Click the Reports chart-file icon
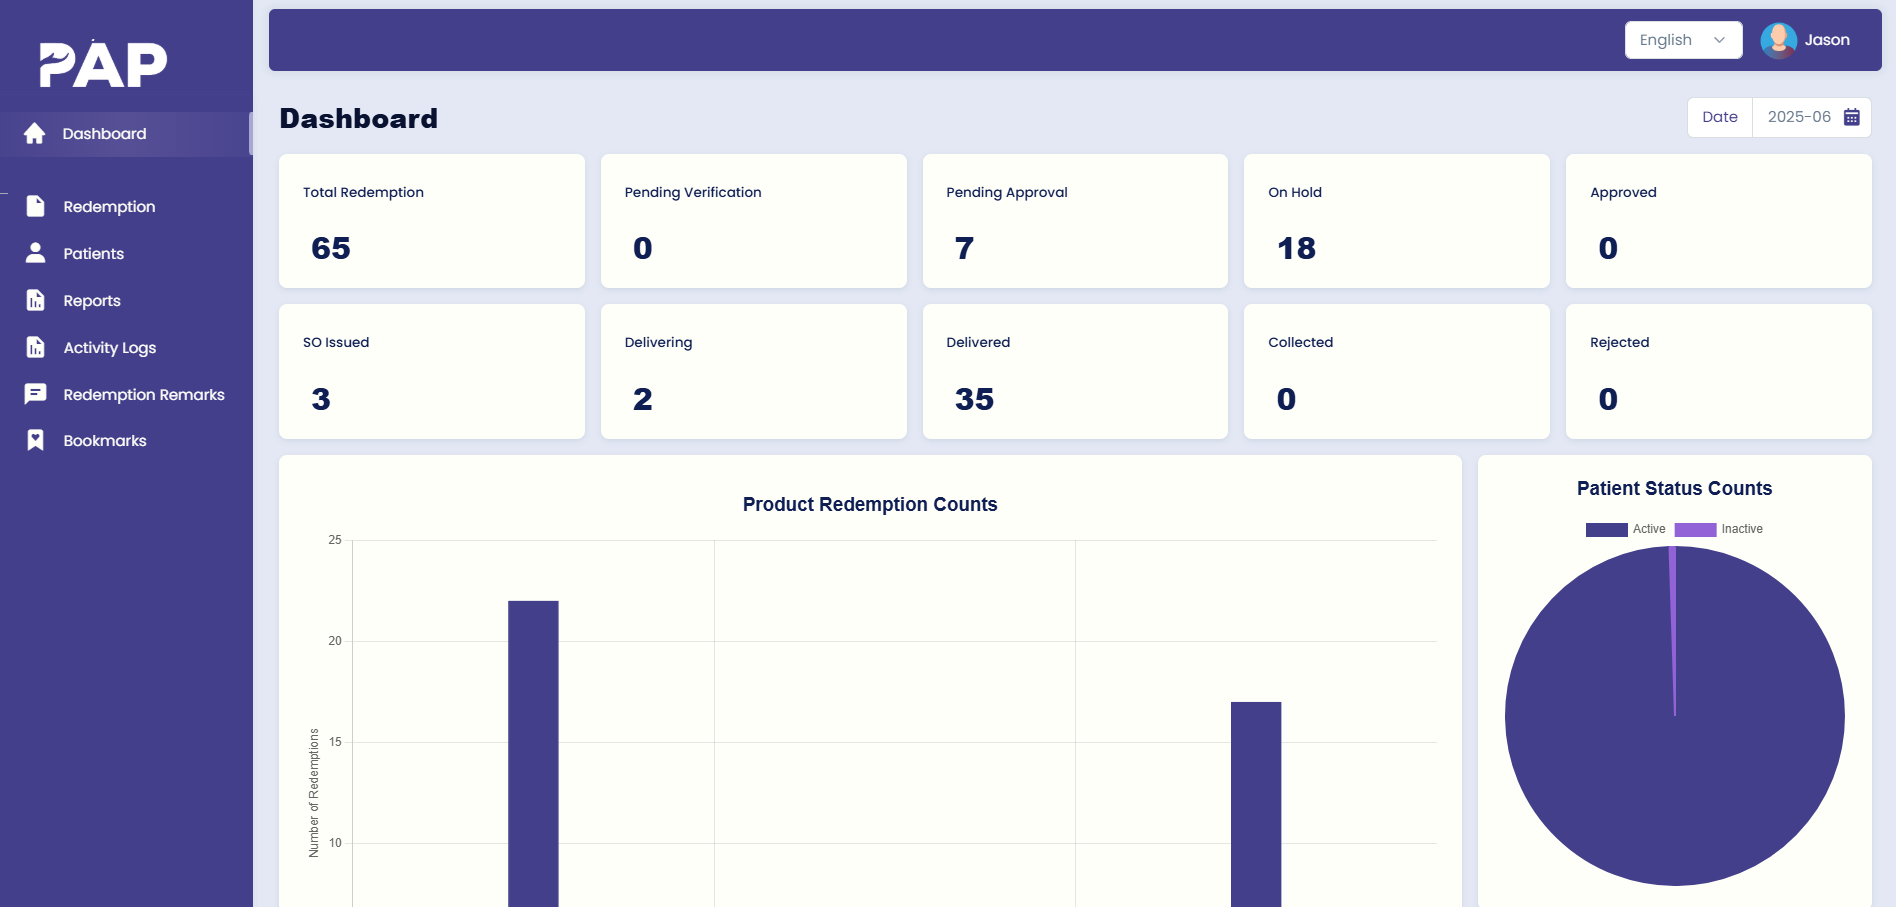1896x907 pixels. 35,300
